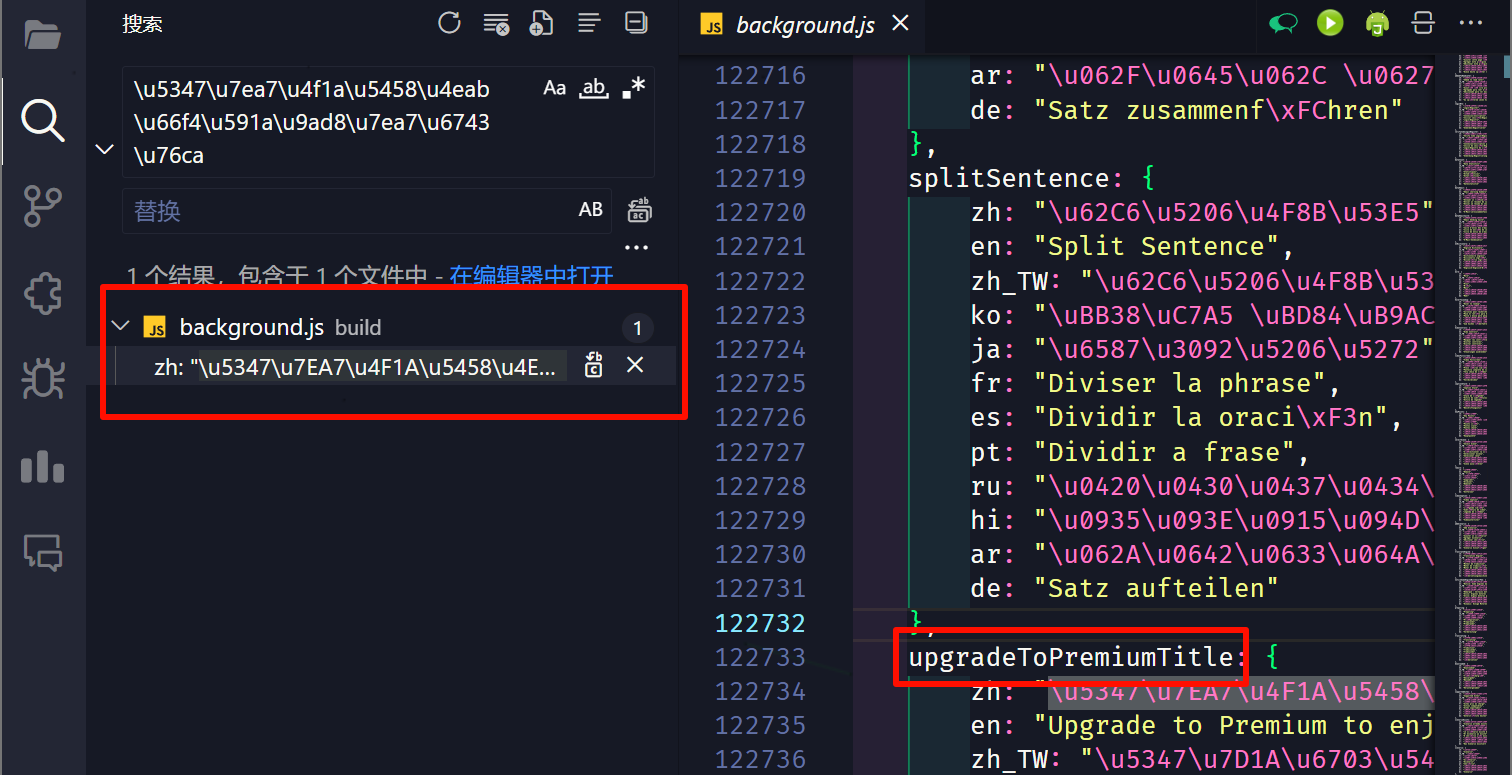The width and height of the screenshot is (1512, 775).
Task: Open the Debug bug icon view
Action: 43,379
